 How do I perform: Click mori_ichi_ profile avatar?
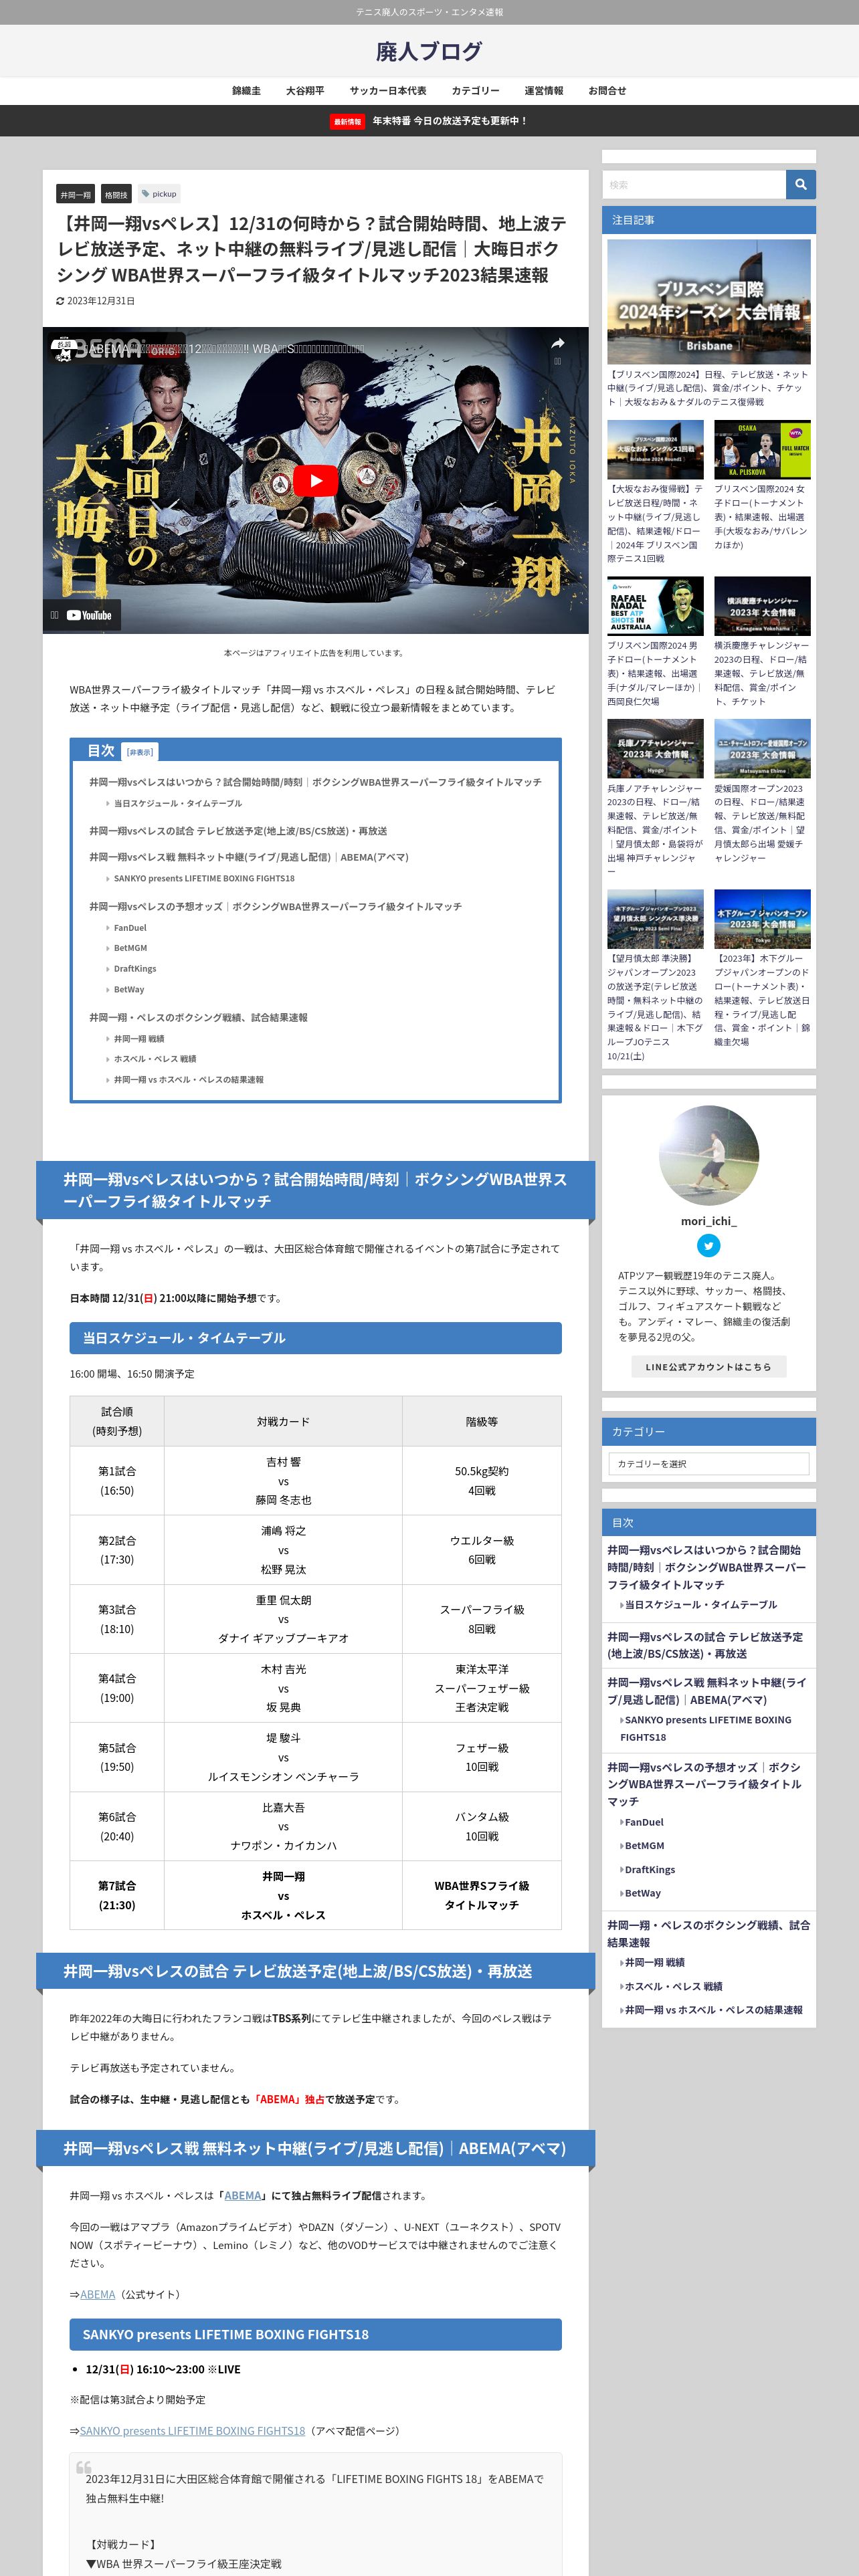tap(708, 1155)
